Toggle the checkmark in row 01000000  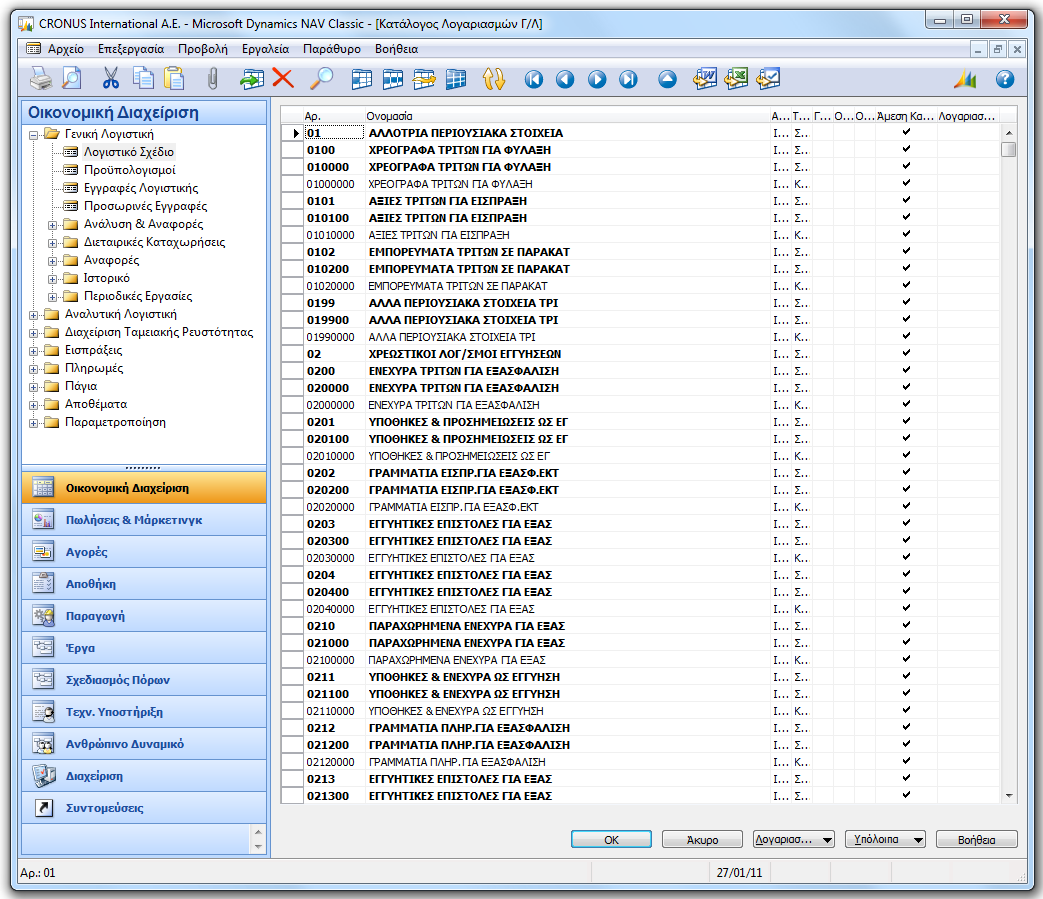(906, 183)
